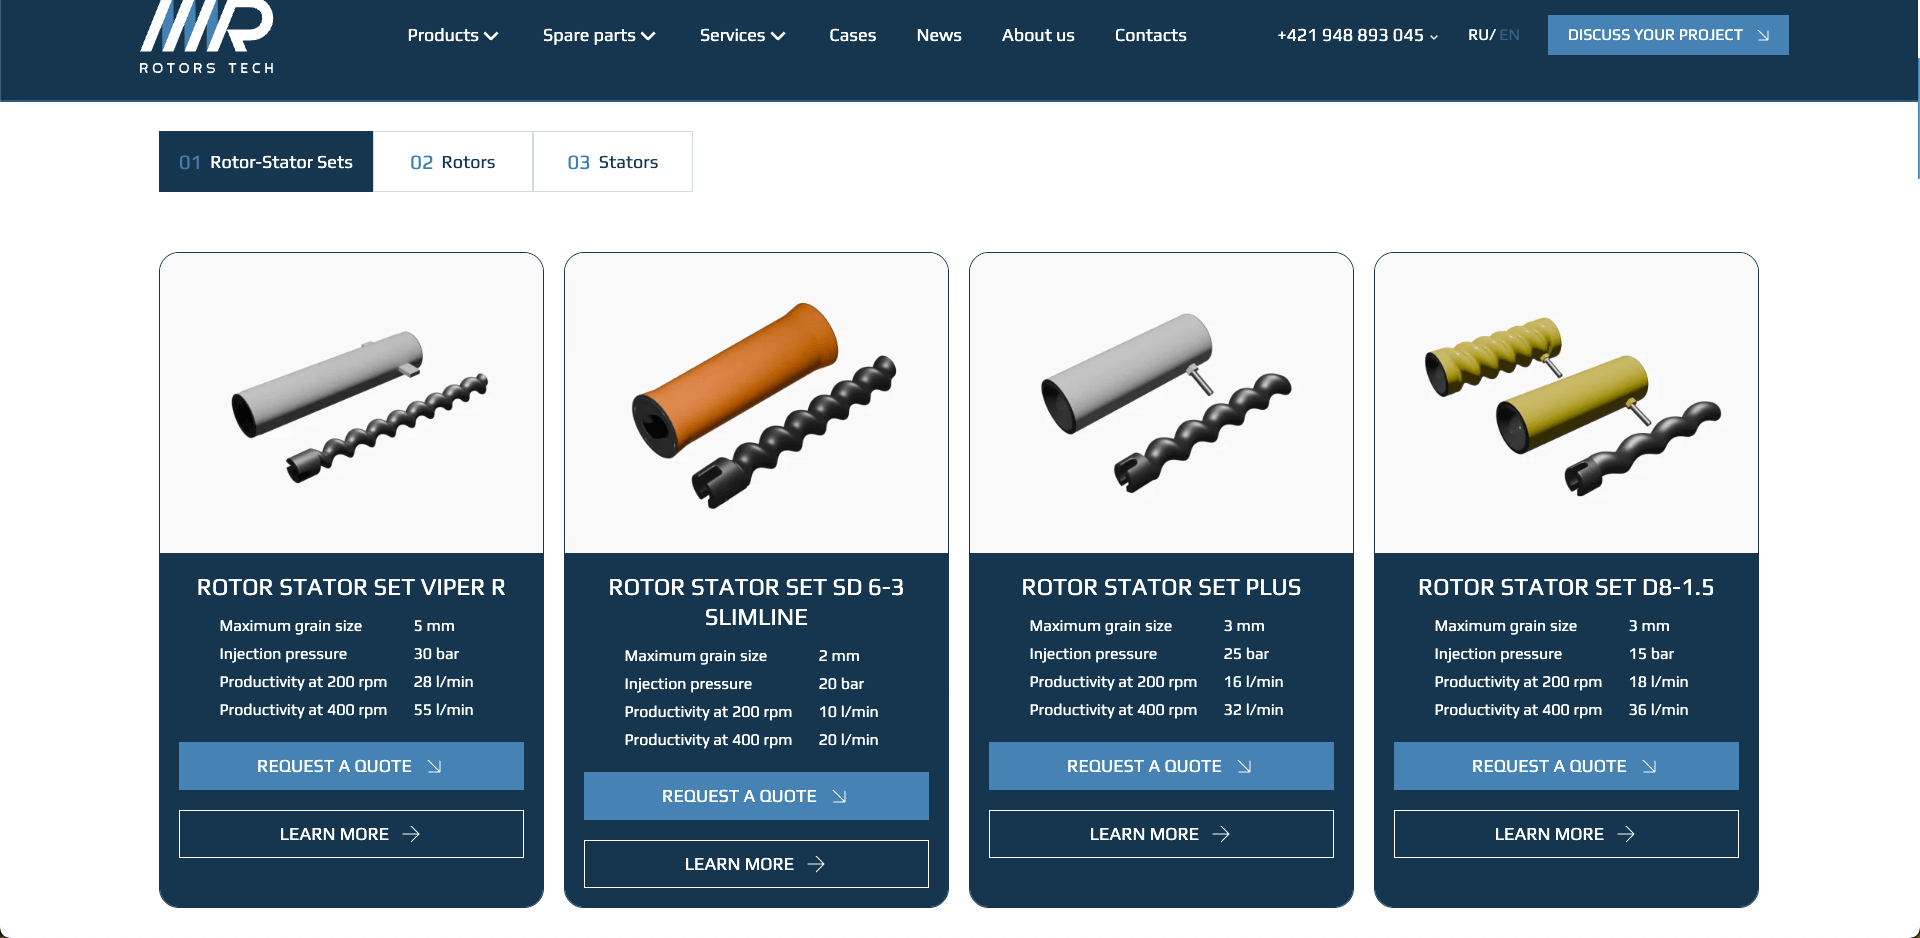Open the D8-1.5 product image

[1566, 403]
